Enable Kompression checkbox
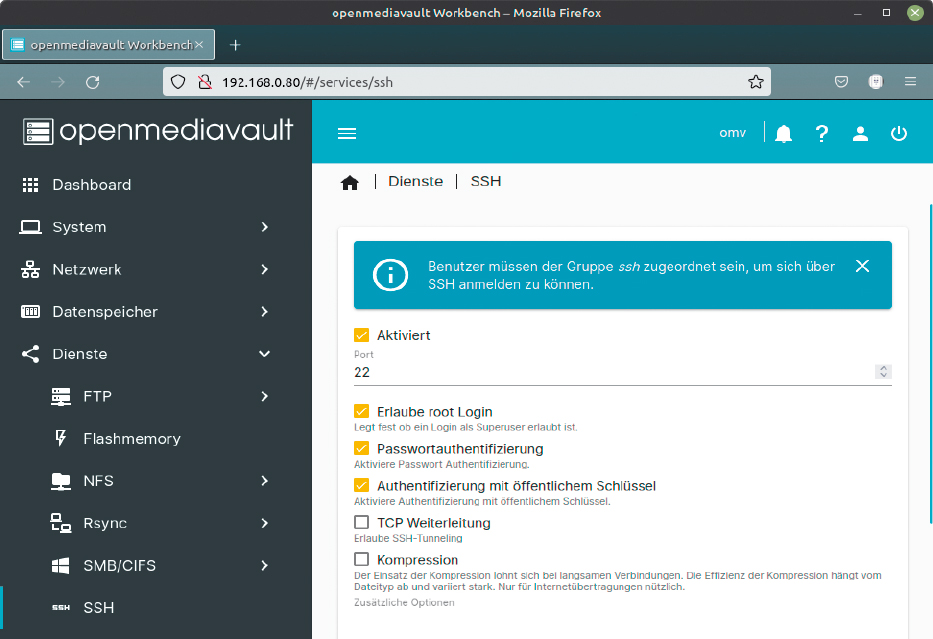The width and height of the screenshot is (933, 639). 361,559
